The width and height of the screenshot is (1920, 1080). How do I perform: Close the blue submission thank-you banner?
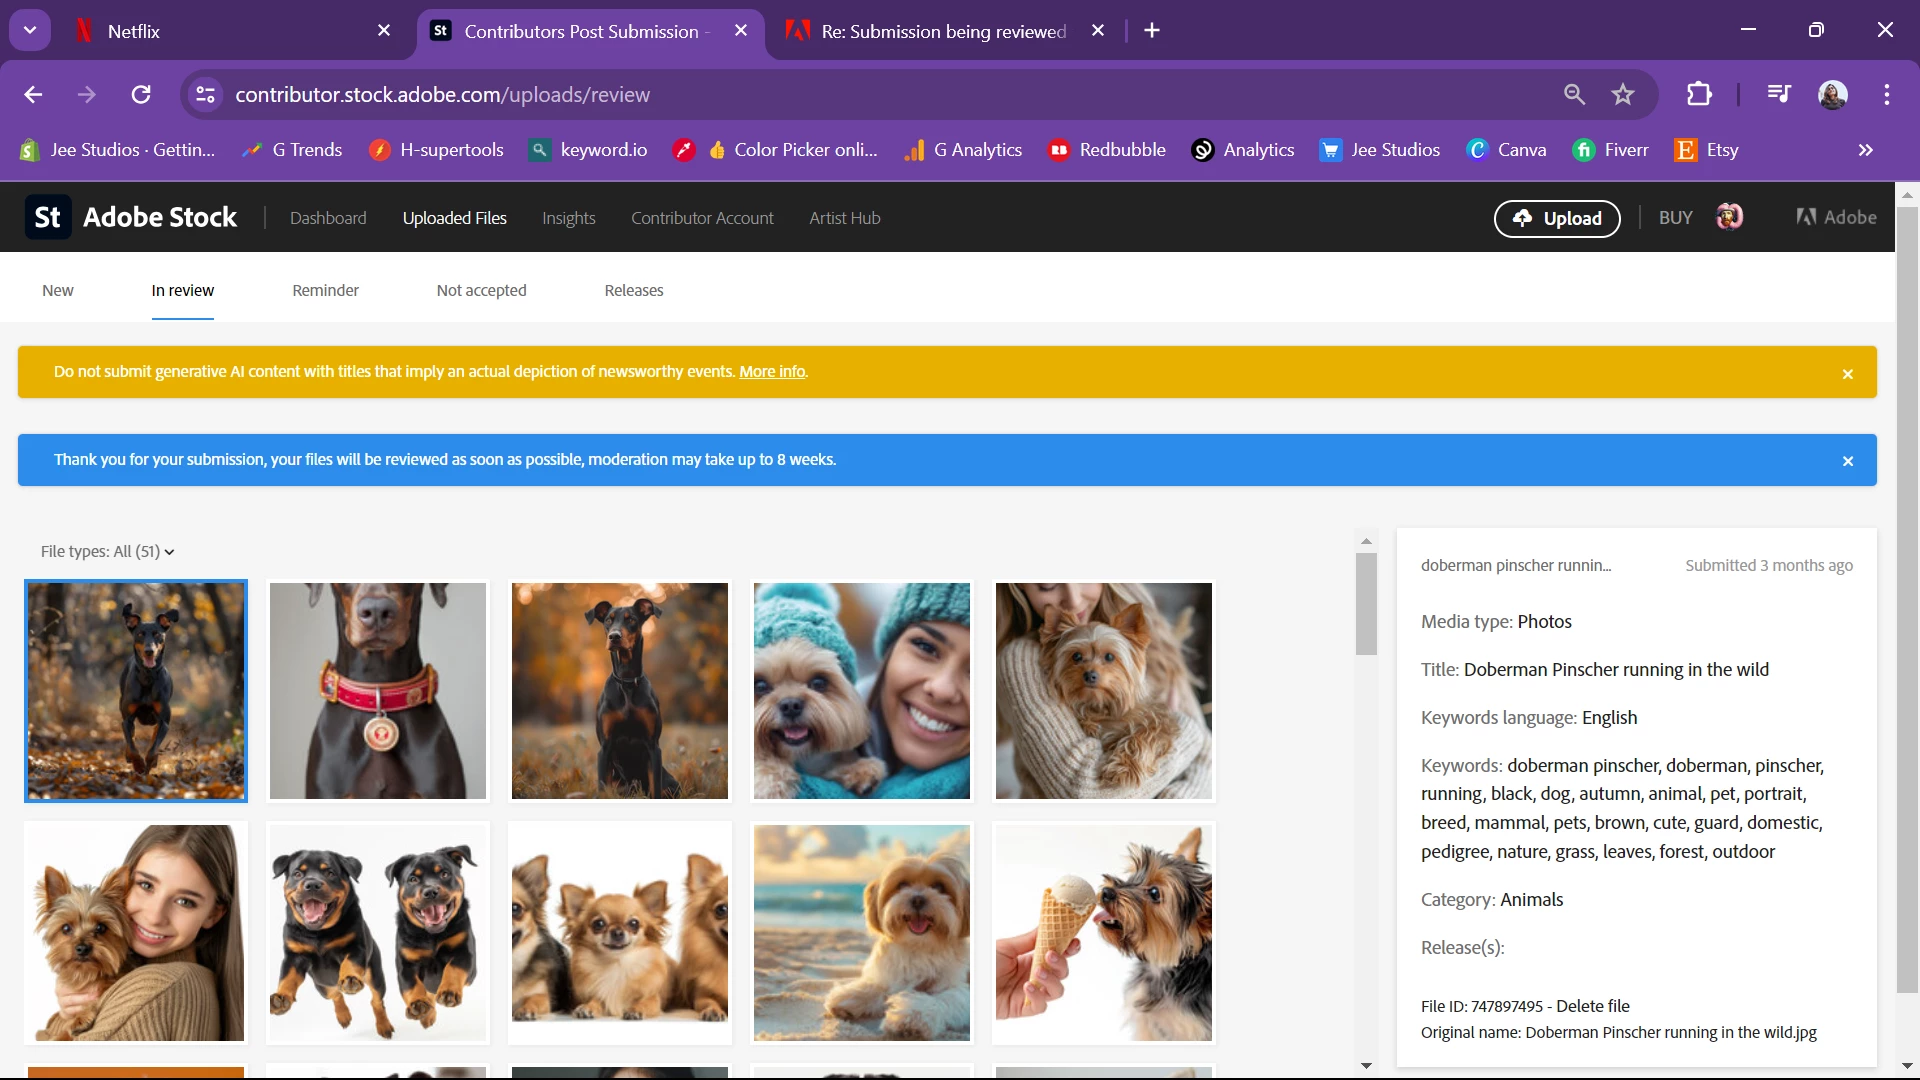[x=1848, y=461]
